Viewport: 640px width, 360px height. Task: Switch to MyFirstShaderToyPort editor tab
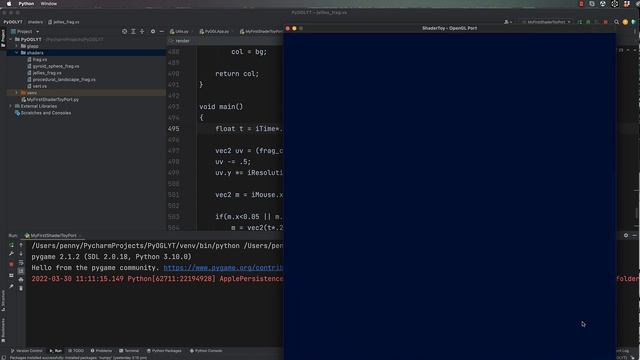(261, 31)
